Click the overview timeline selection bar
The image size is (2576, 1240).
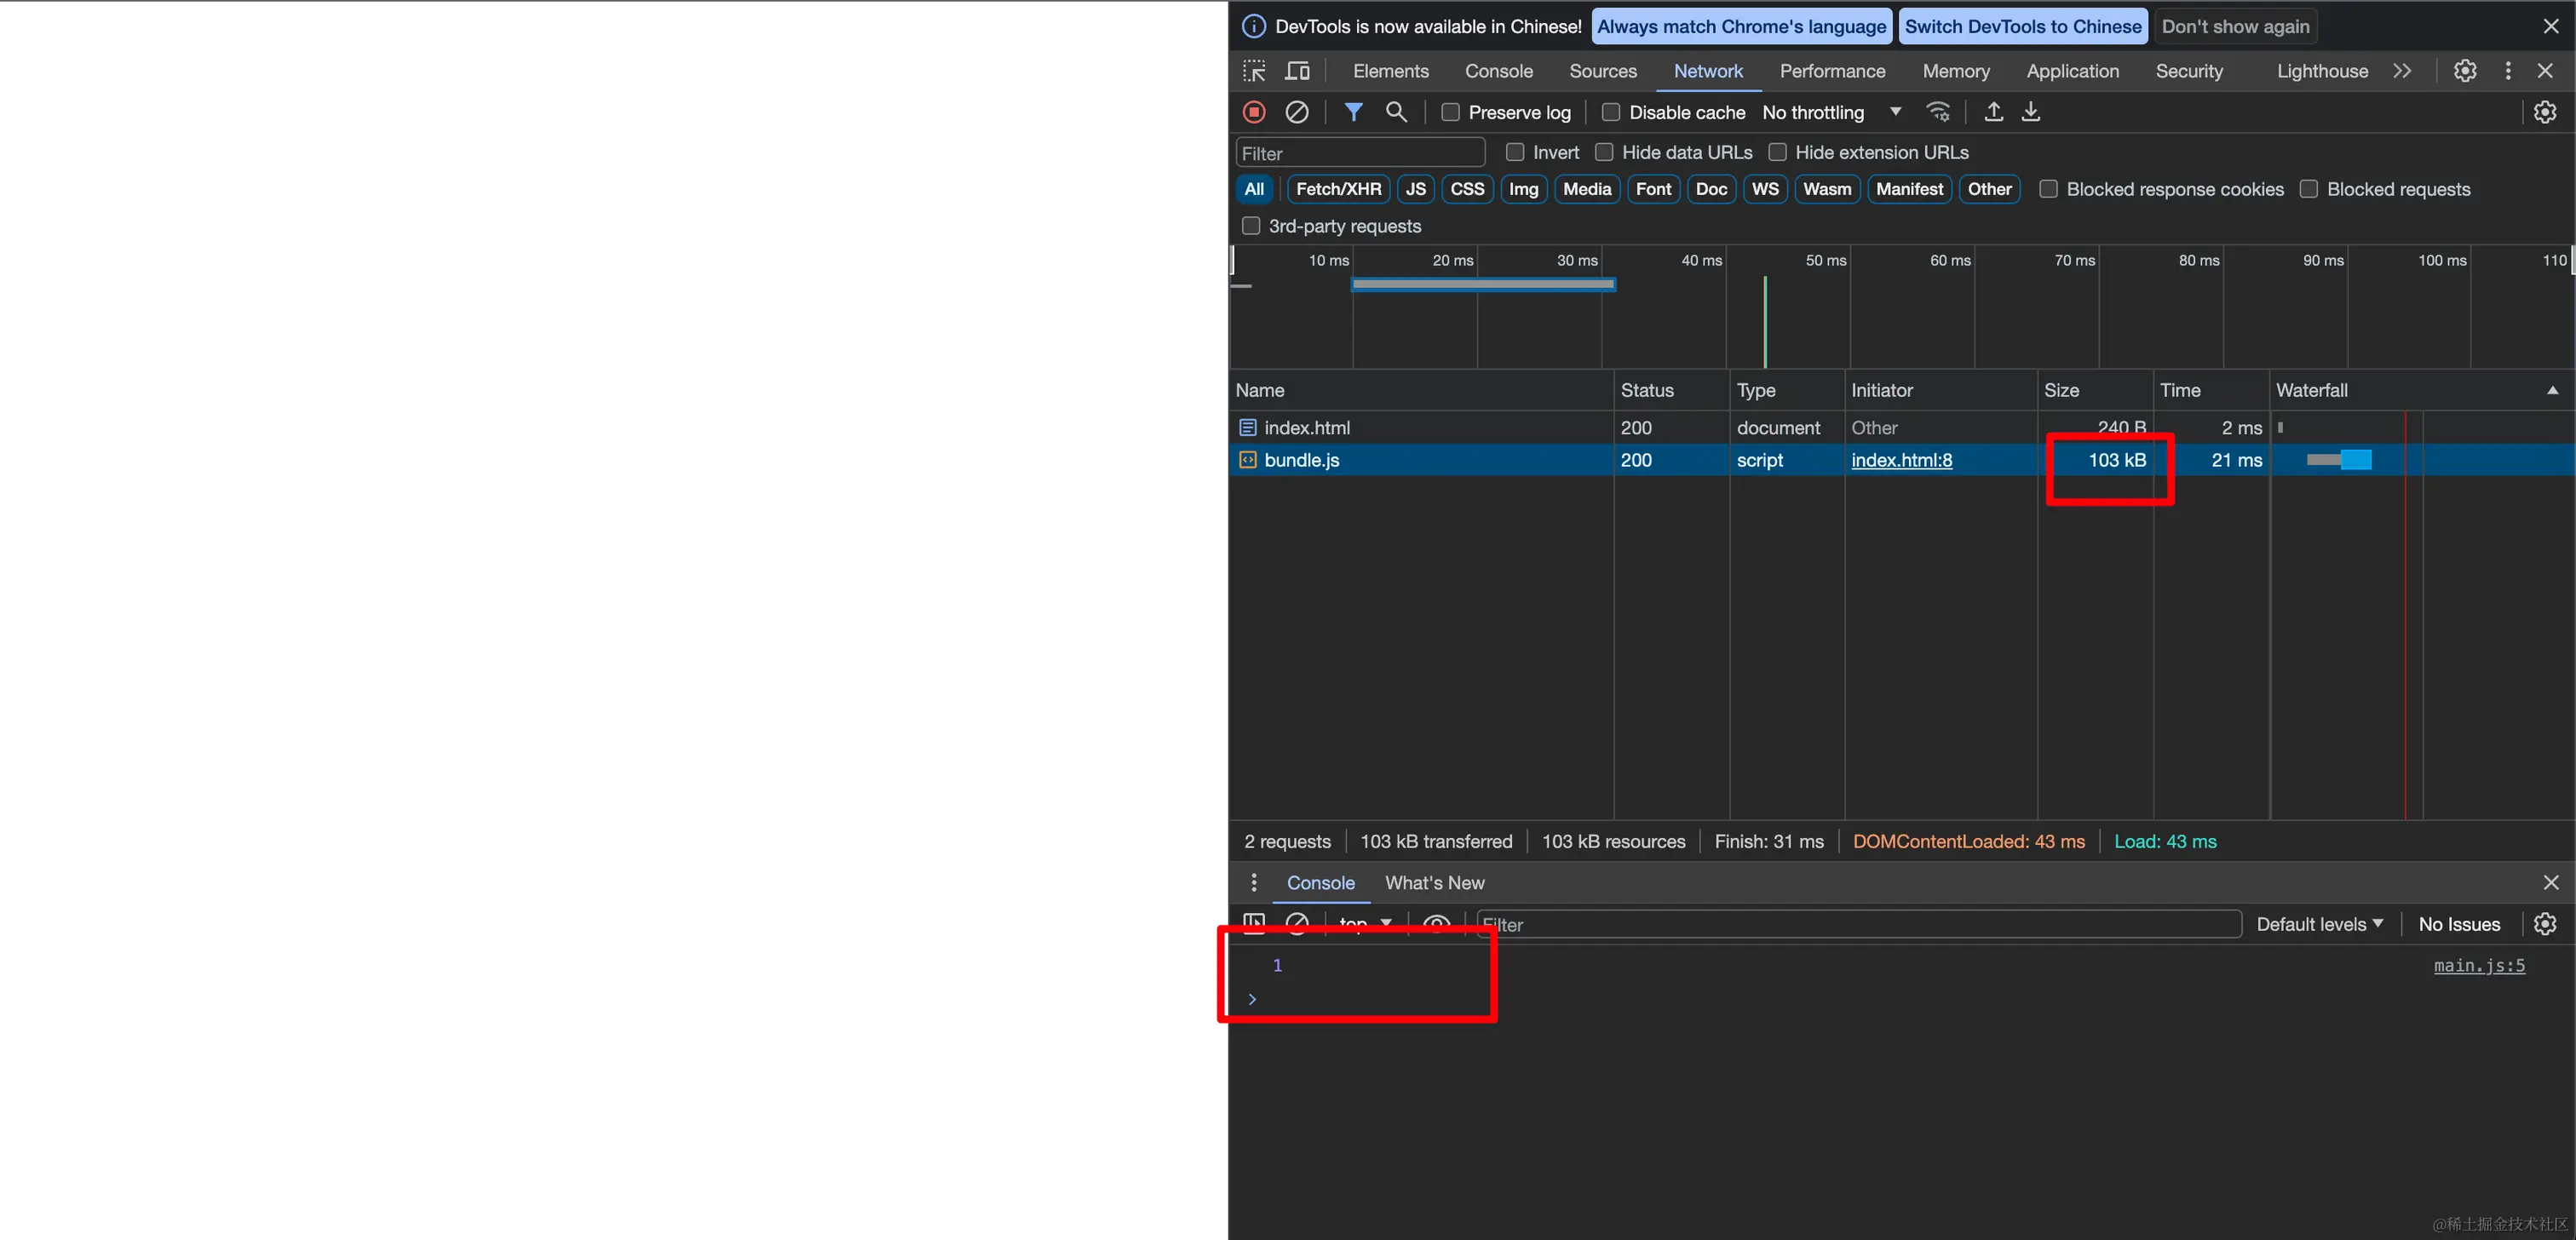tap(1483, 285)
